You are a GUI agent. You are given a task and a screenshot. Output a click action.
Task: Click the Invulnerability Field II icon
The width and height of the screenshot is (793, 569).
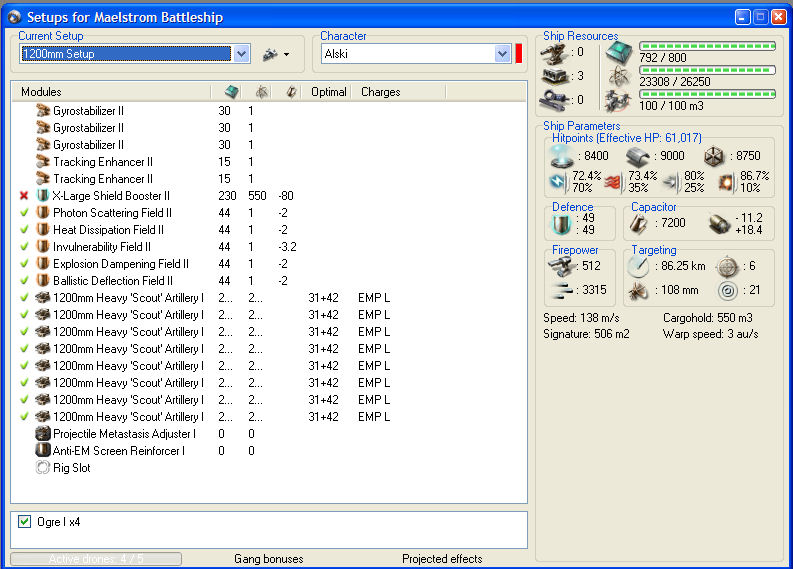(x=43, y=247)
